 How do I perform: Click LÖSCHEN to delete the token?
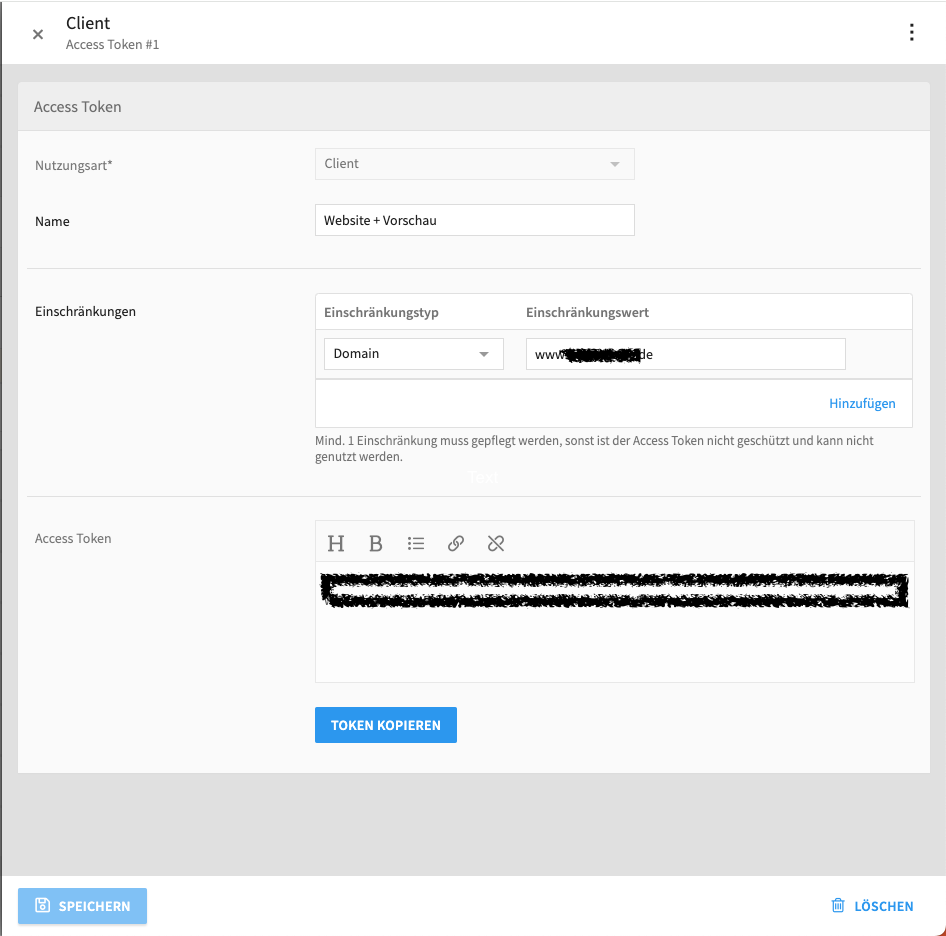point(883,905)
